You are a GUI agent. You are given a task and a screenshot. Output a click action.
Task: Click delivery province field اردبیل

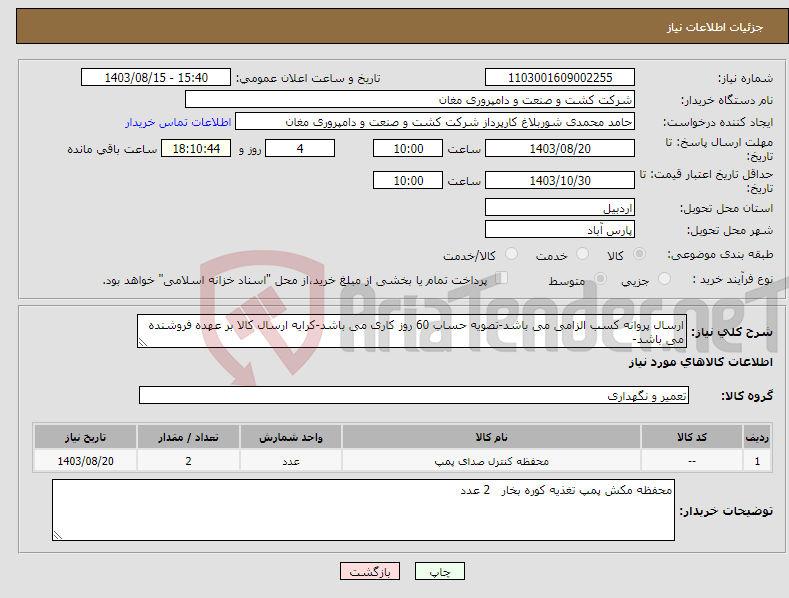coord(560,207)
